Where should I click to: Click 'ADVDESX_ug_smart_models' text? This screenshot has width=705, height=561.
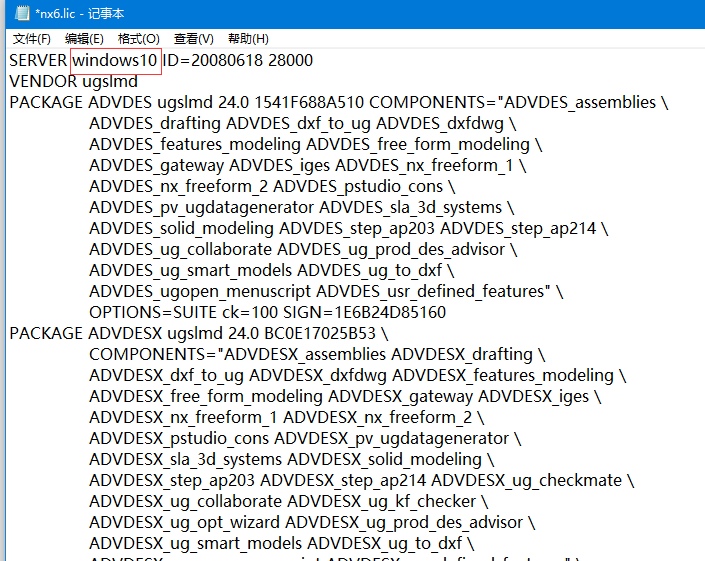[196, 543]
